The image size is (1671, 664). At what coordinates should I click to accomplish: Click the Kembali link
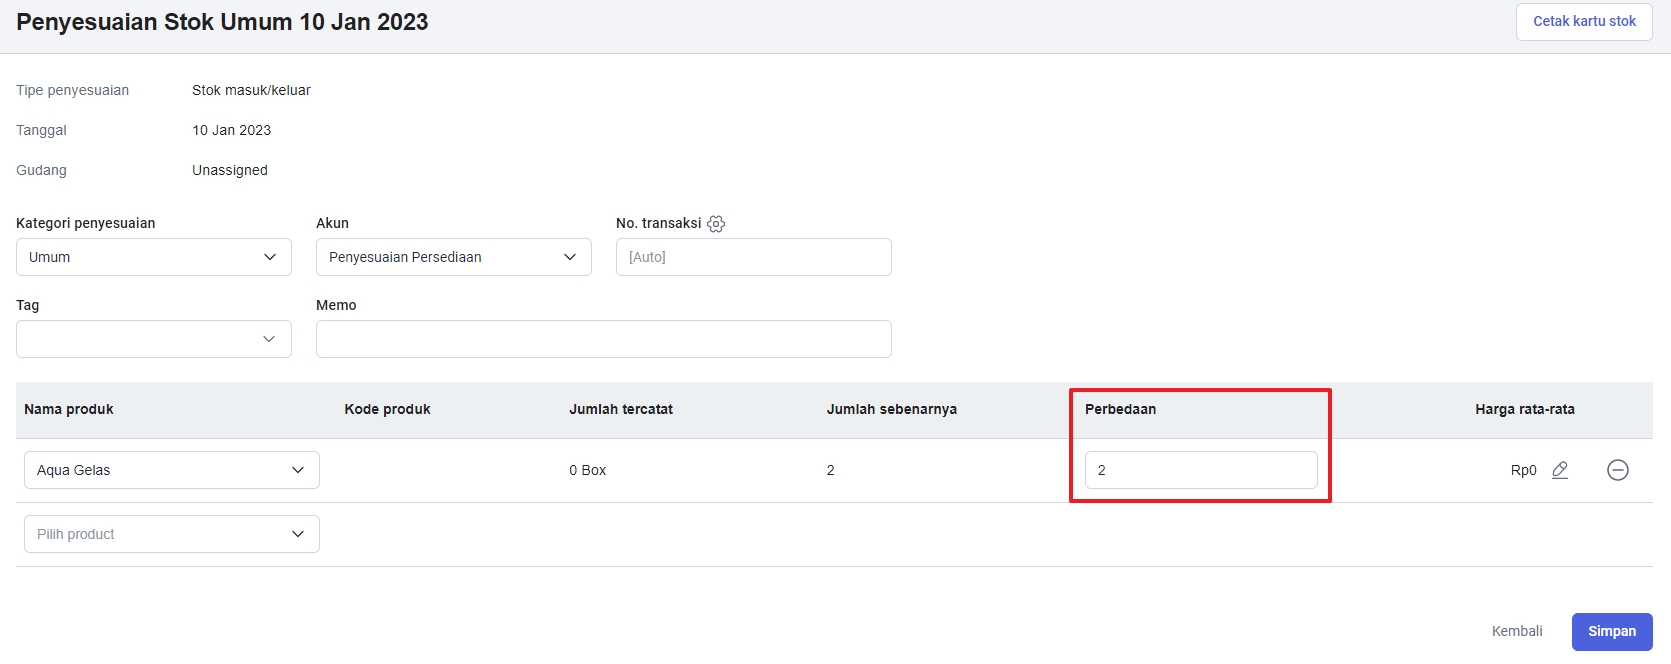tap(1517, 632)
